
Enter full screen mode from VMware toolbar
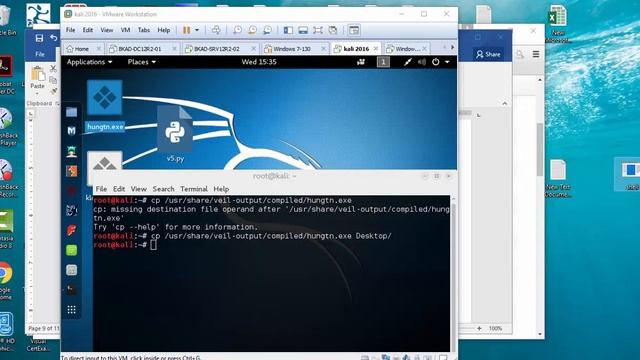(318, 30)
